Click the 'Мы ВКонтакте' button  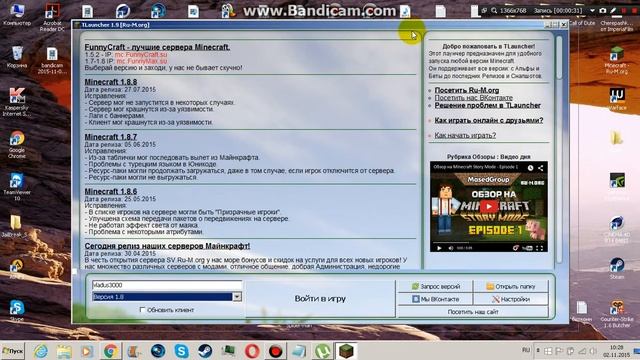coord(436,299)
